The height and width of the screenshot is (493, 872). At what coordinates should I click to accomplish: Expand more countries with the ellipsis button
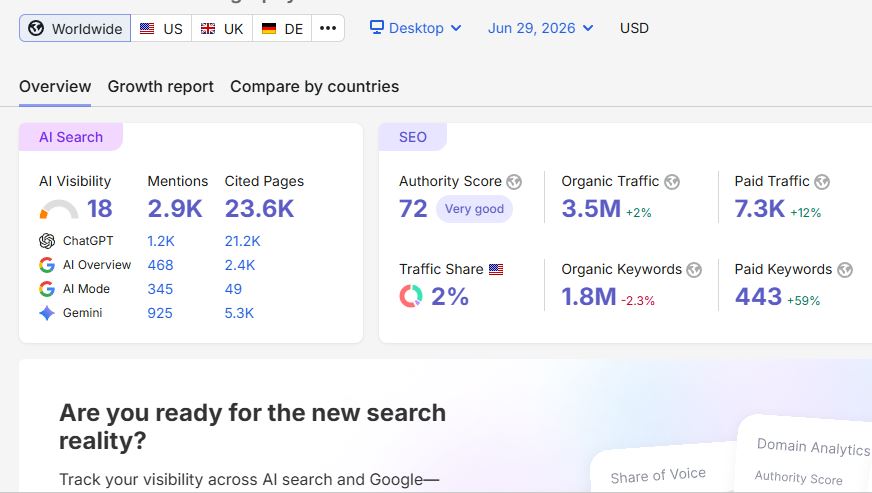(328, 28)
